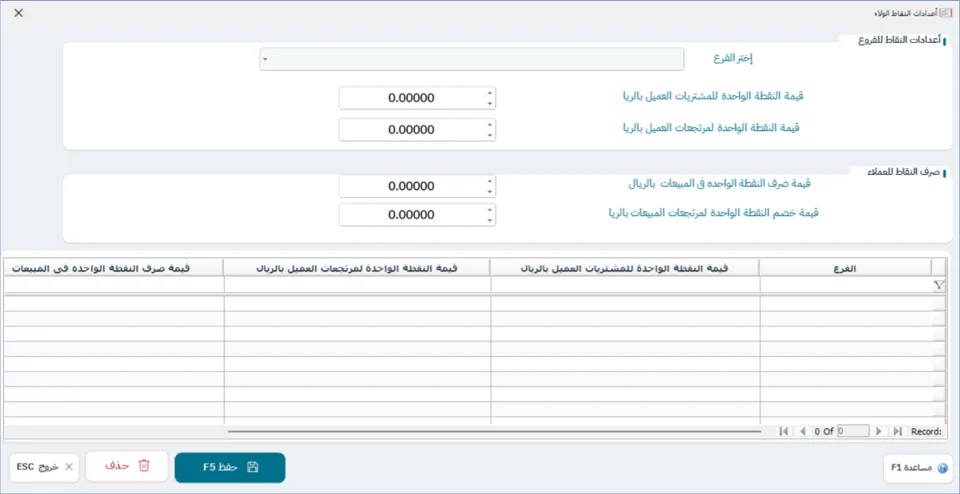Click the filter cell under branch column
The width and height of the screenshot is (960, 494).
tap(846, 285)
